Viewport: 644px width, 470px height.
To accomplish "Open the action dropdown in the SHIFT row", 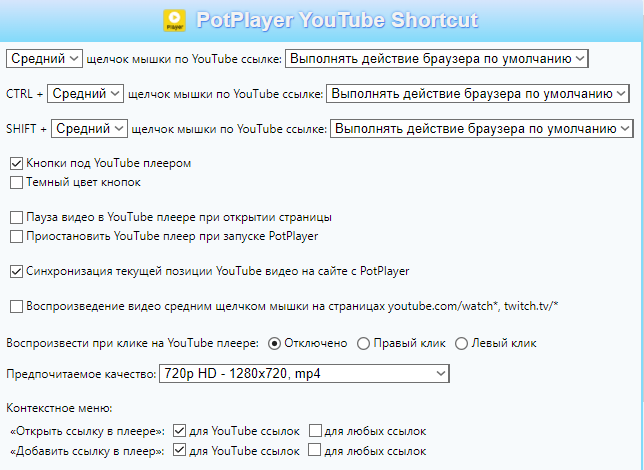I will (482, 129).
